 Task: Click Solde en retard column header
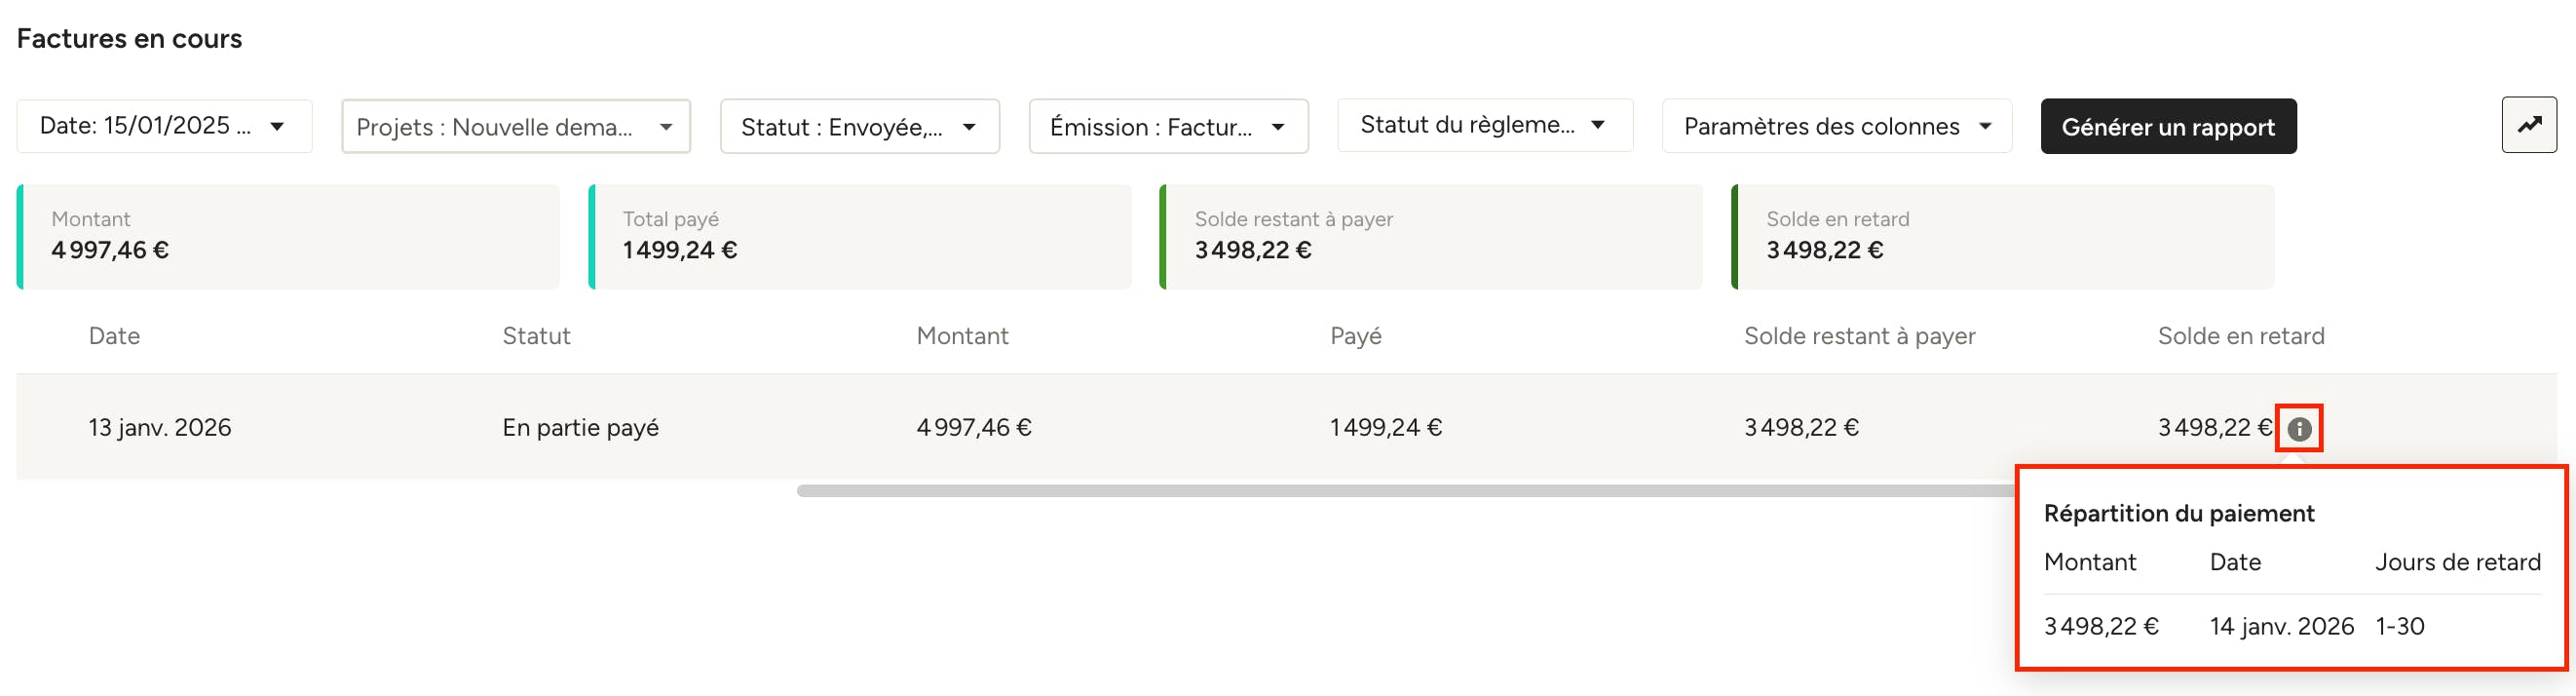point(2240,336)
